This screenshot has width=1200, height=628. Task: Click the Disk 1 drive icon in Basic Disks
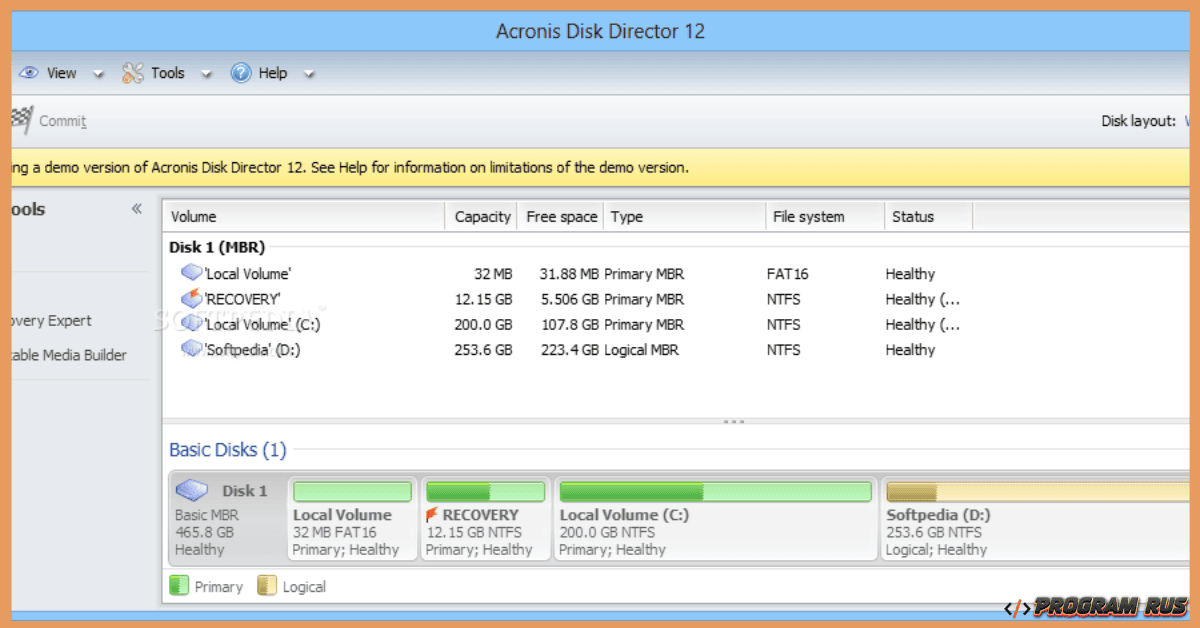click(x=192, y=490)
